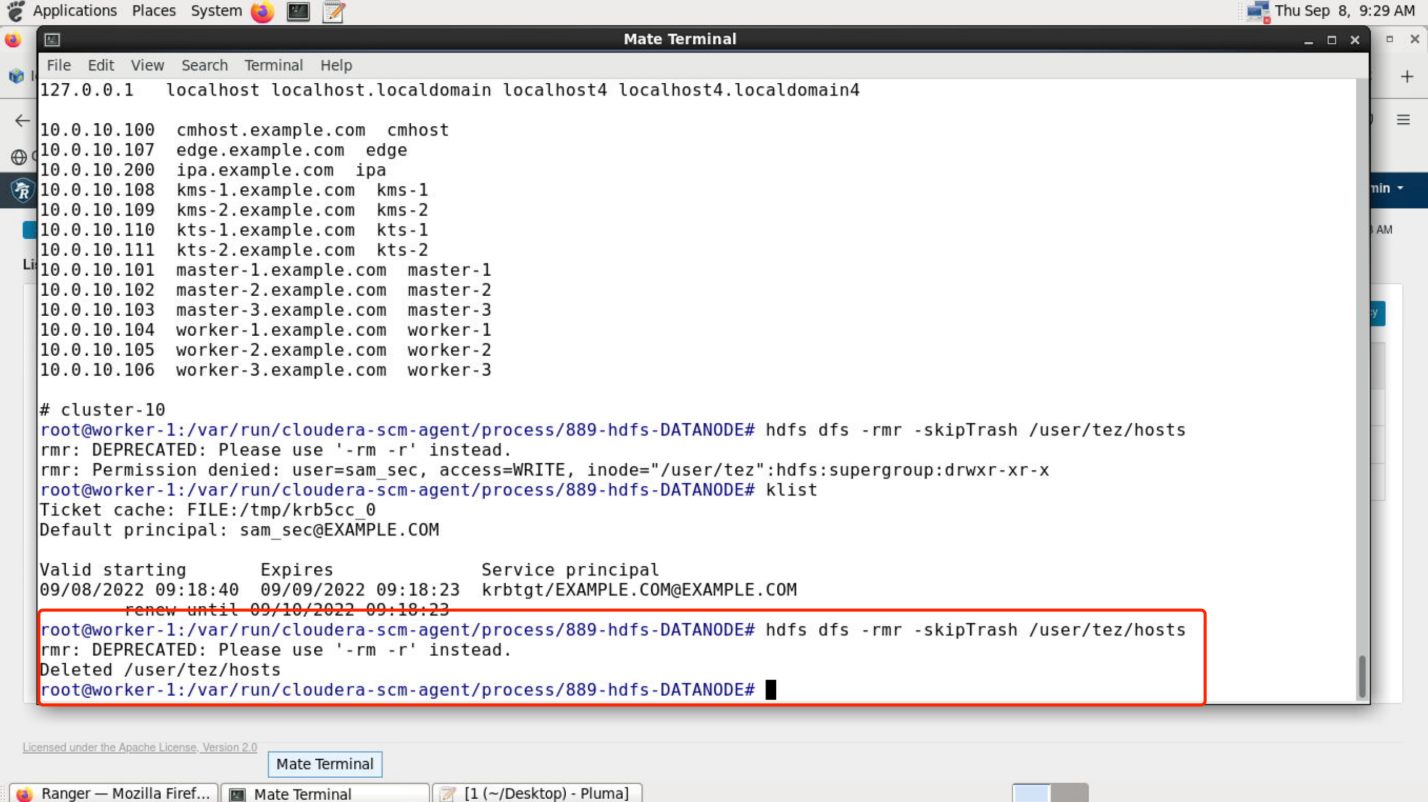
Task: Open the network status tray icon
Action: (x=1257, y=12)
